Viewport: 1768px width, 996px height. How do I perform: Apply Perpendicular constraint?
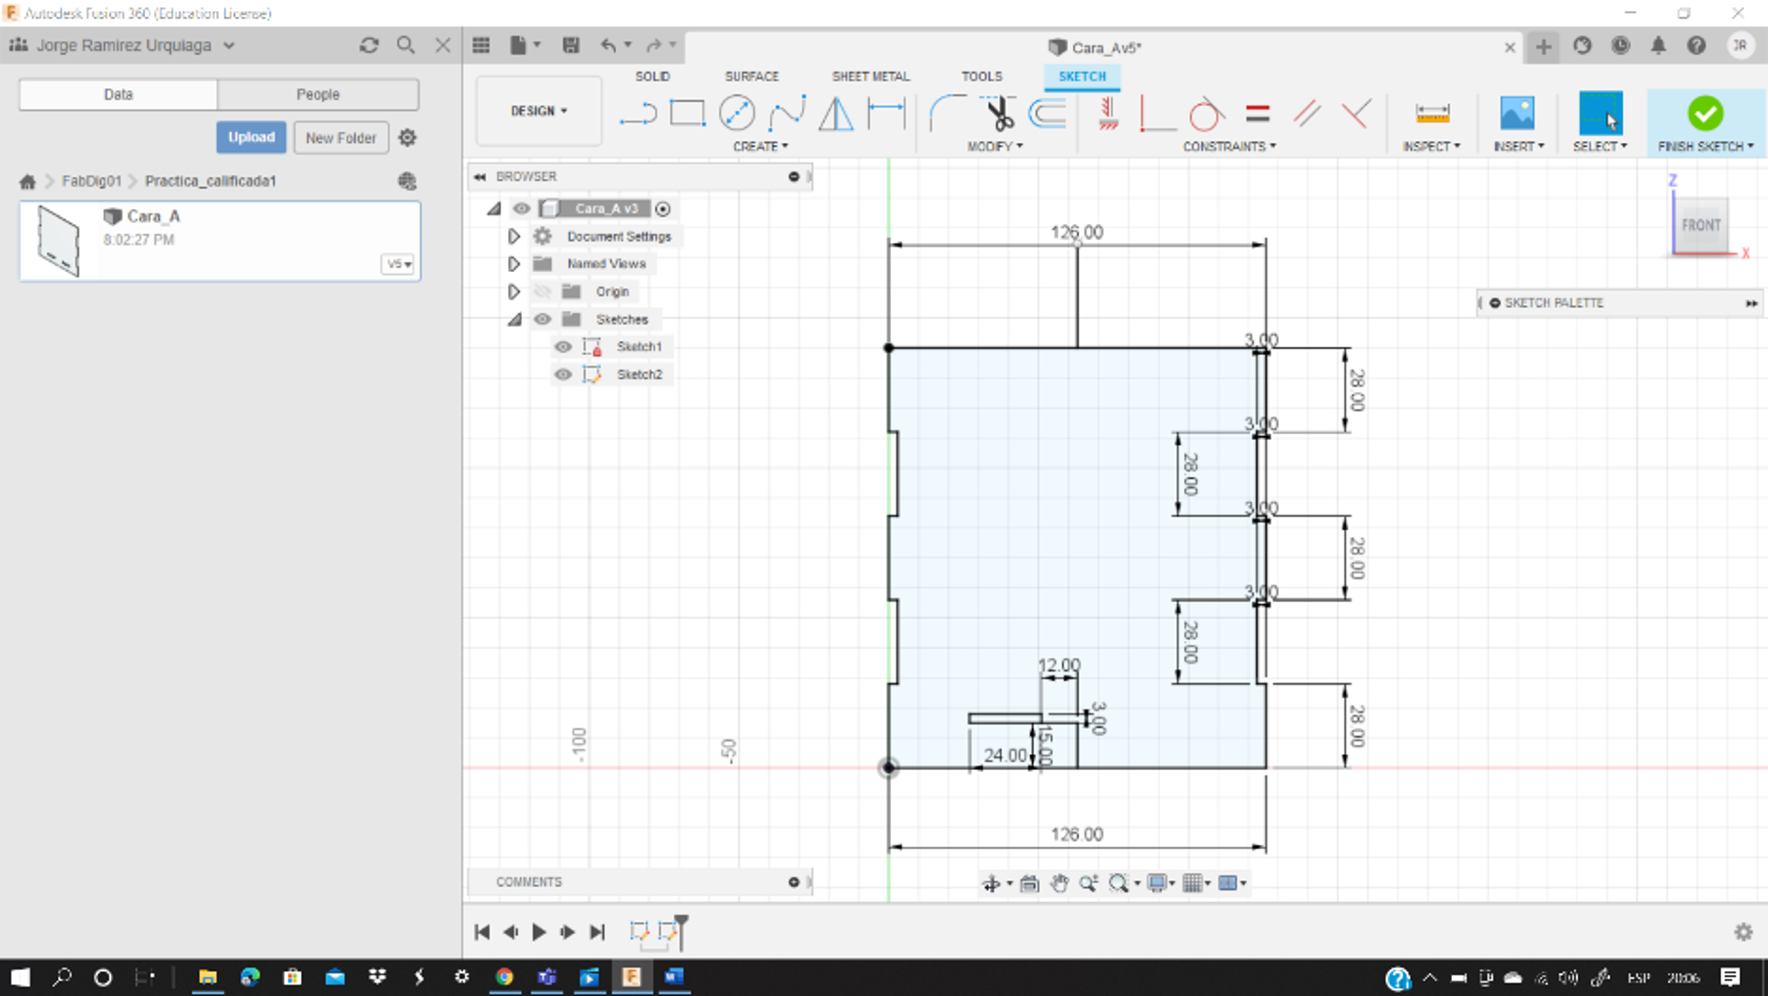1157,113
